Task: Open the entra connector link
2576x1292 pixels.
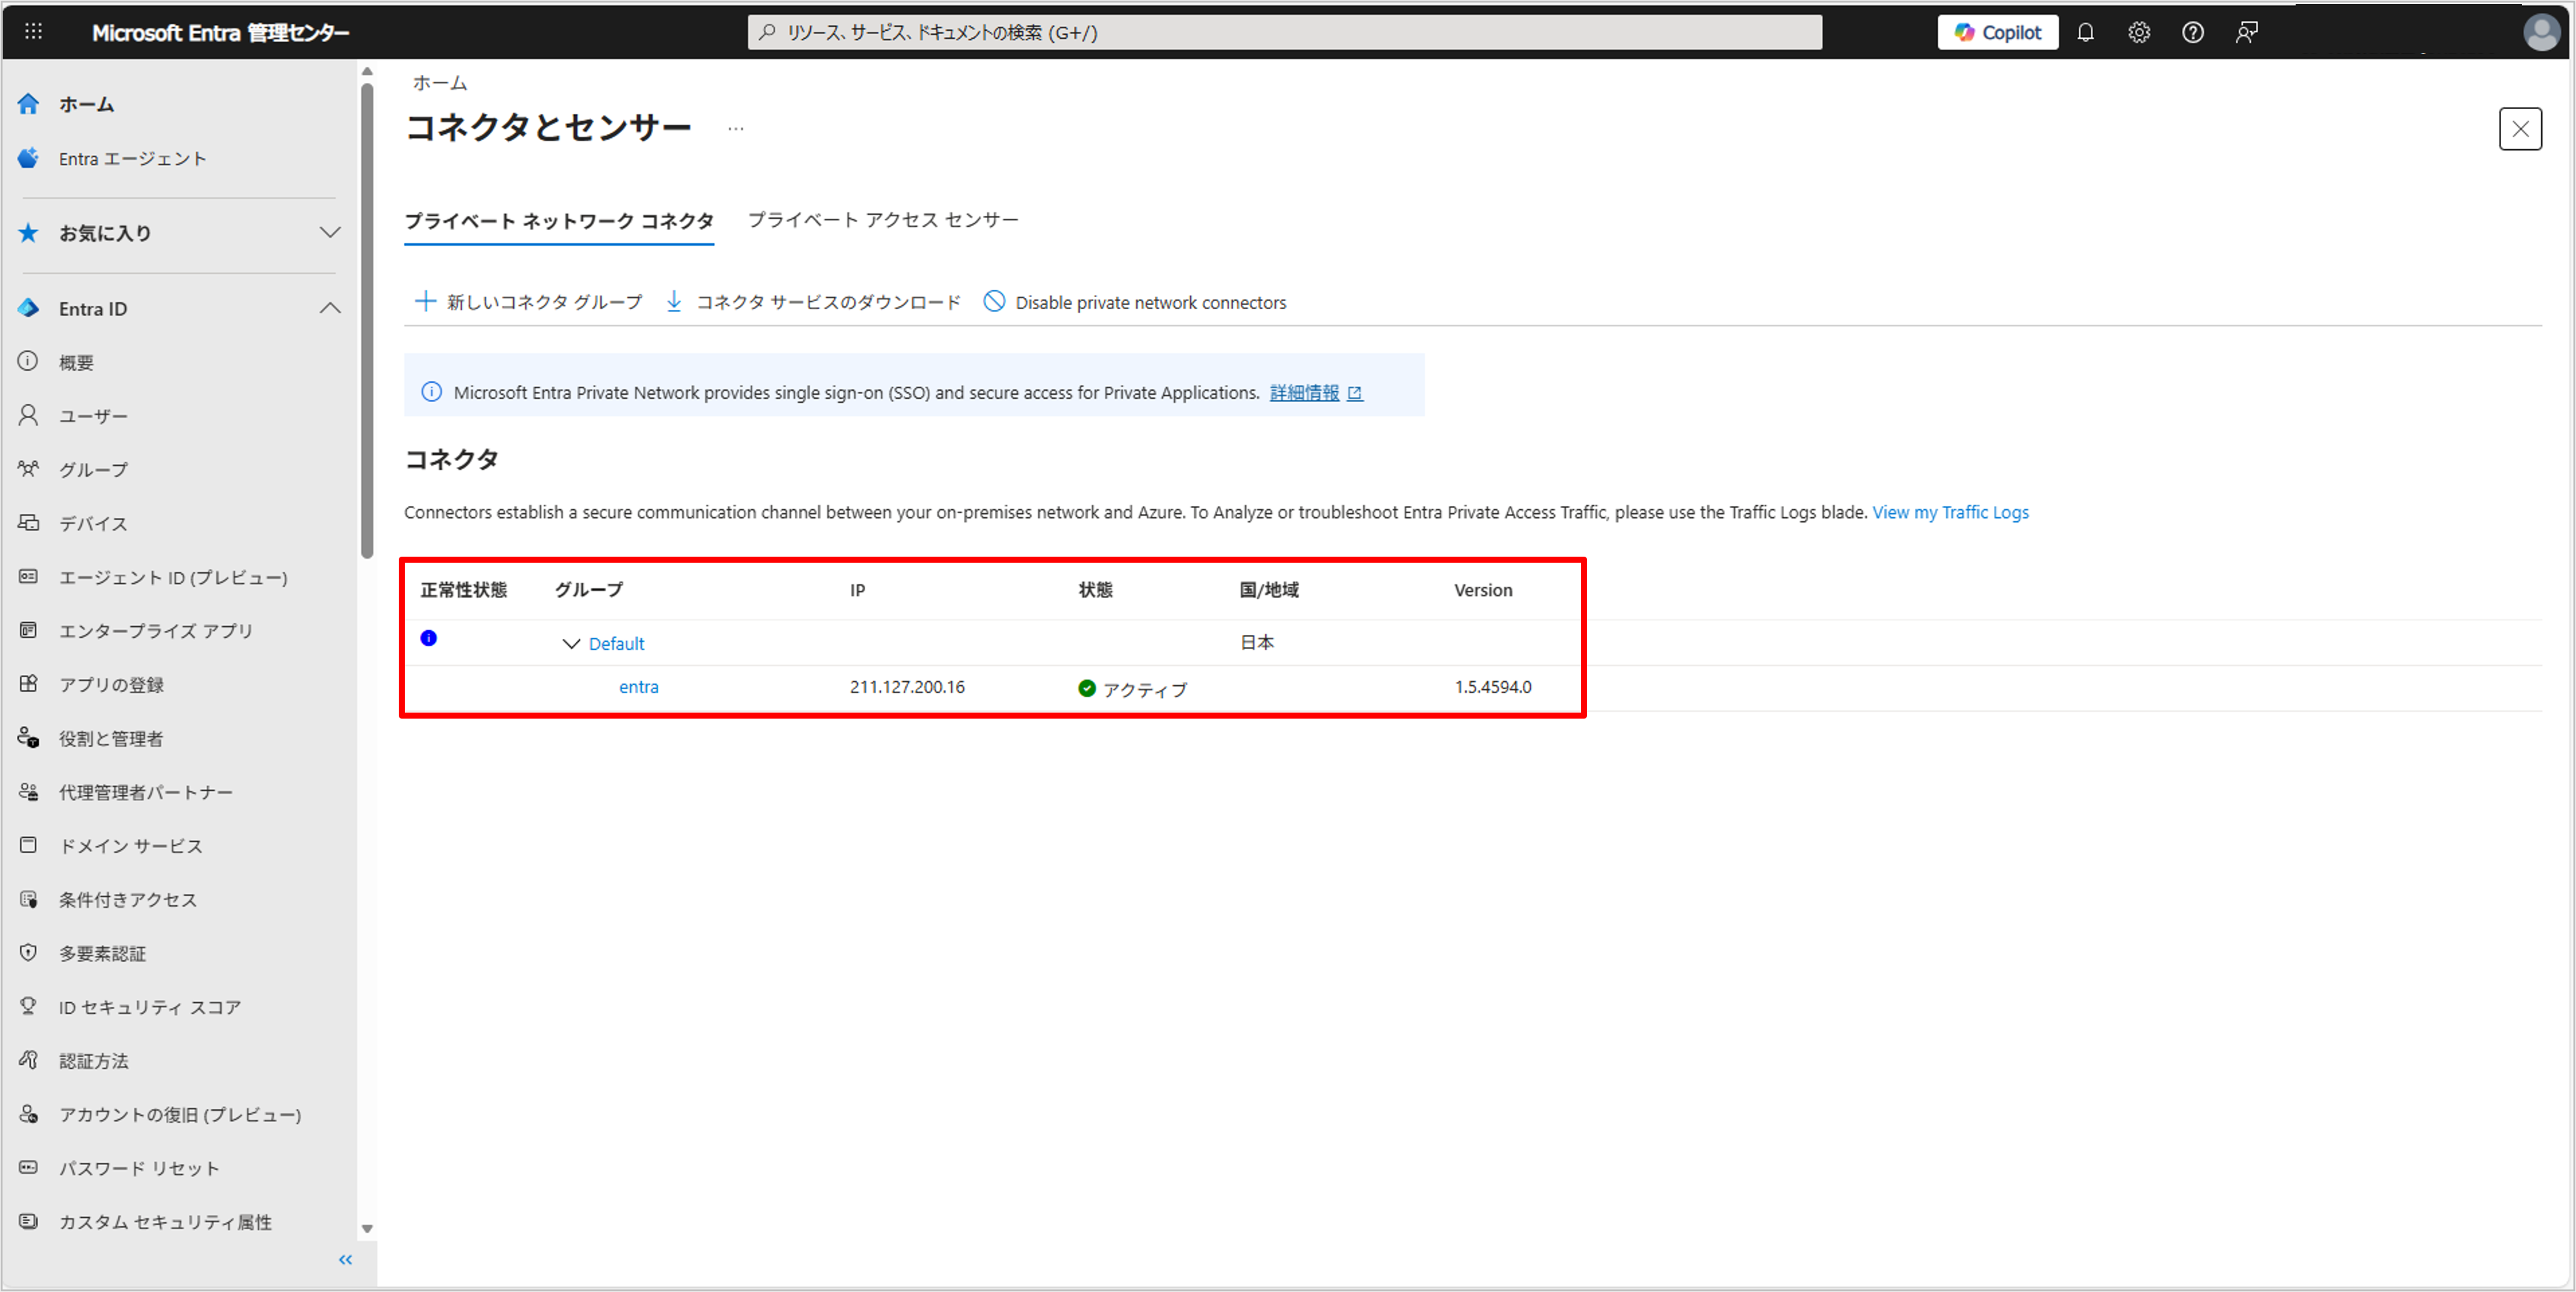Action: (638, 687)
